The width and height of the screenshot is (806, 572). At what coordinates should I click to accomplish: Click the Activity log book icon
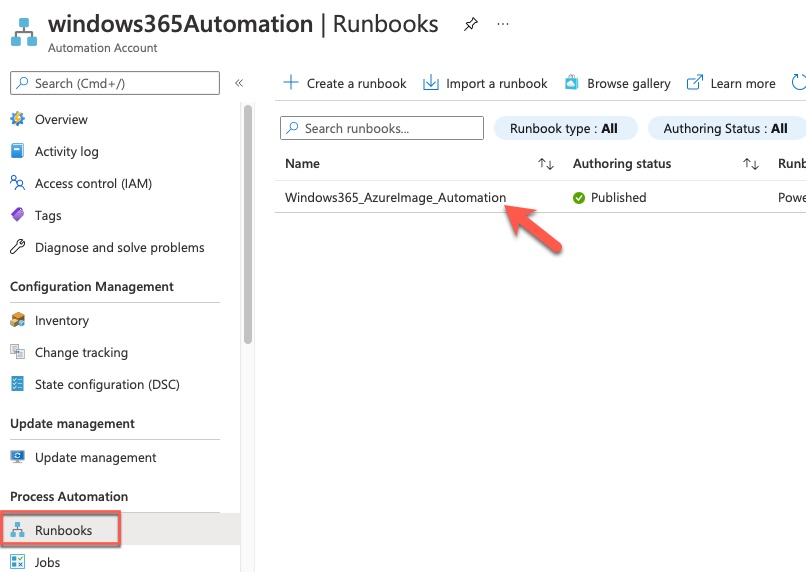(17, 151)
